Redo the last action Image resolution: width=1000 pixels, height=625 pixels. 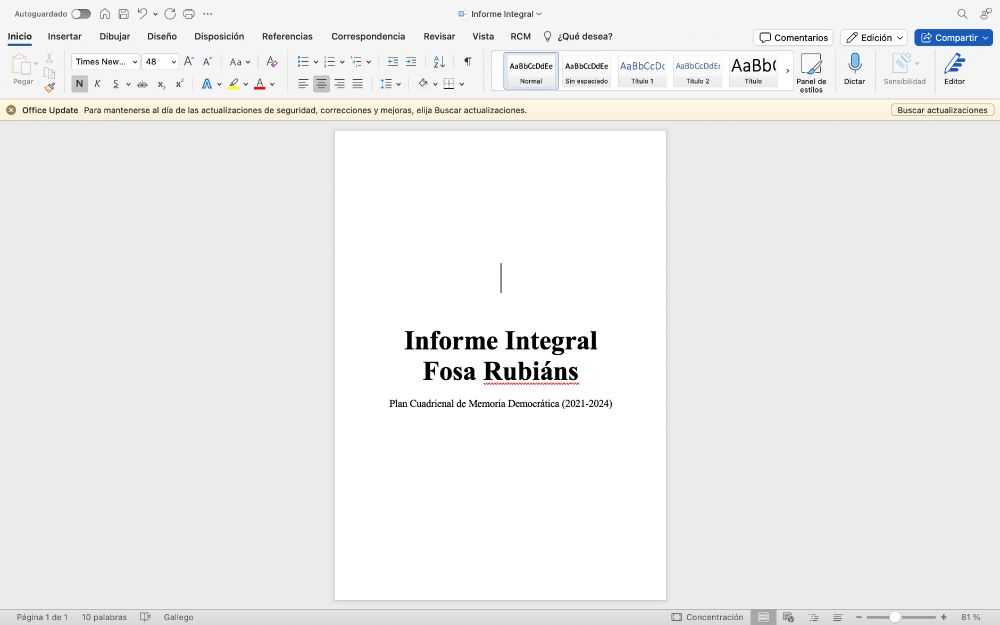coord(170,13)
